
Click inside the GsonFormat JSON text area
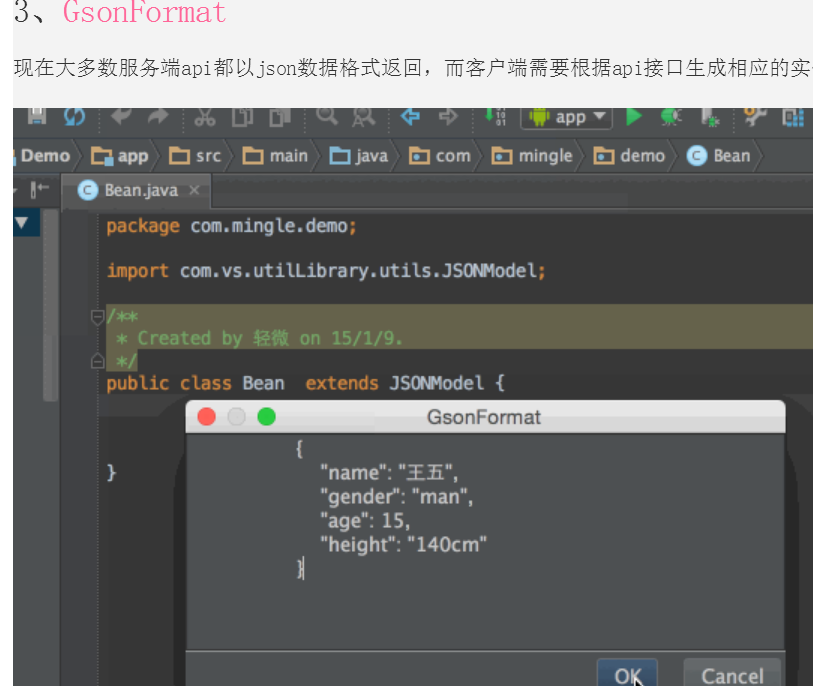click(x=485, y=542)
